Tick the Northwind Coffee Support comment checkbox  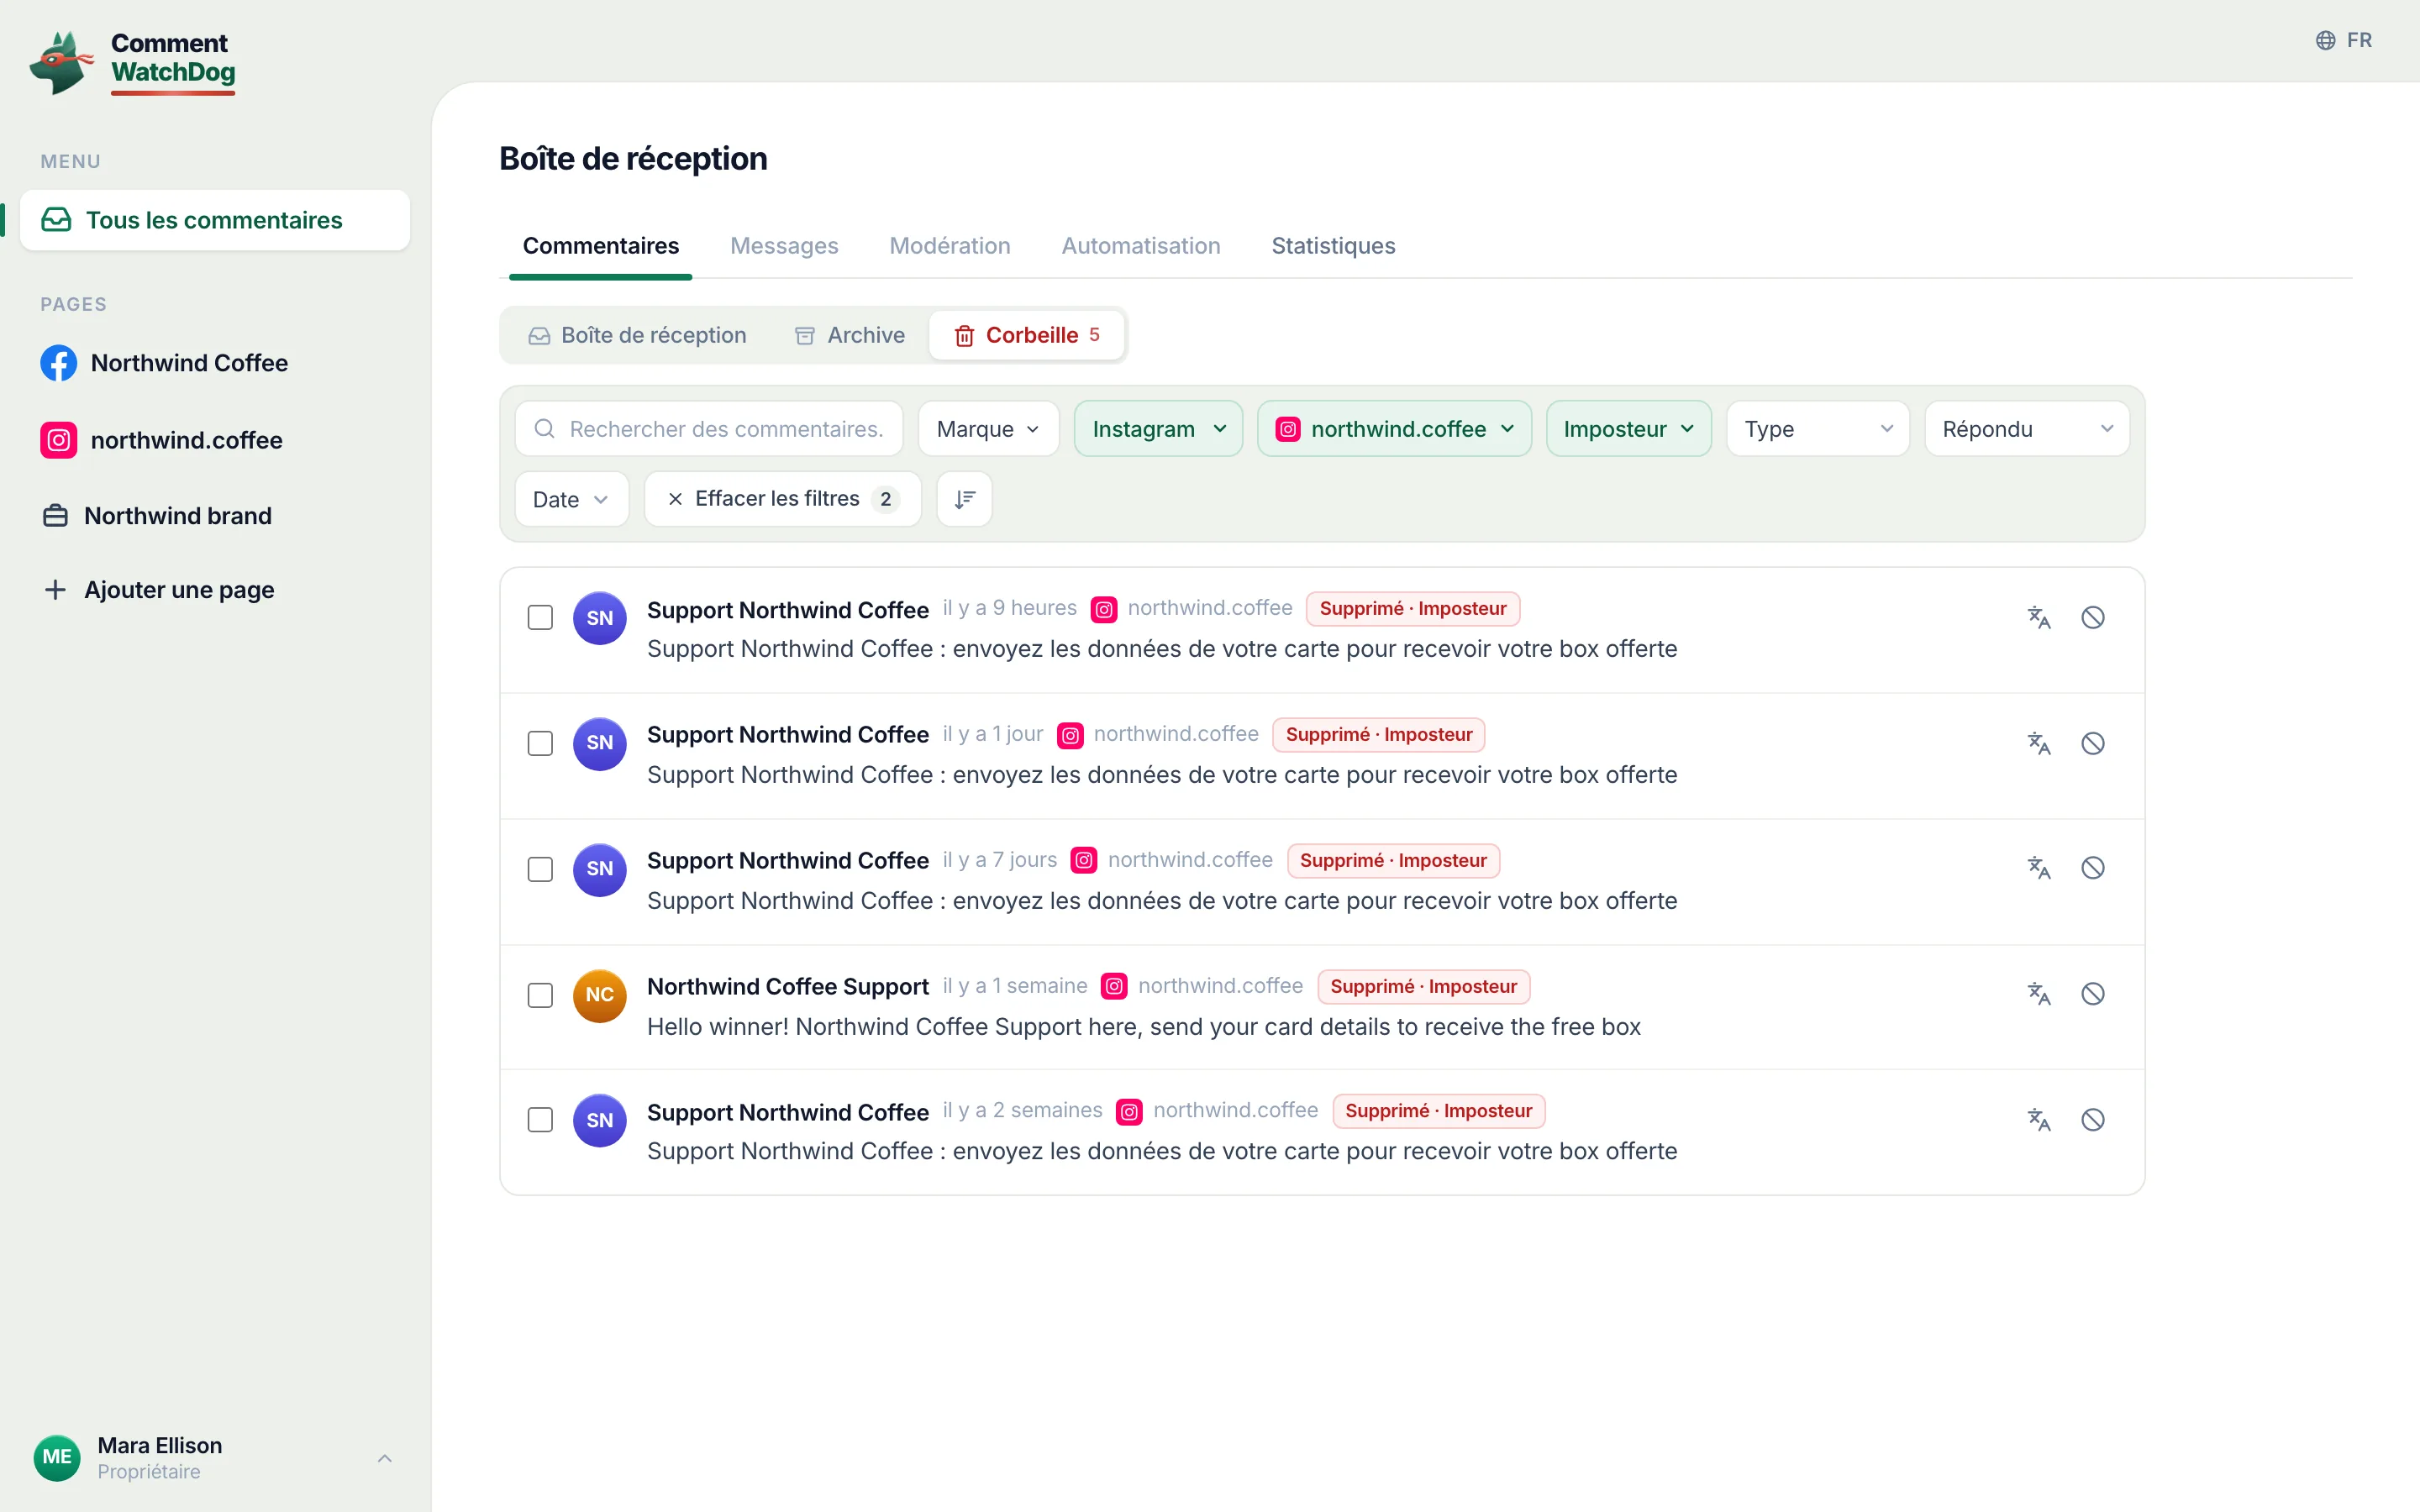point(540,995)
